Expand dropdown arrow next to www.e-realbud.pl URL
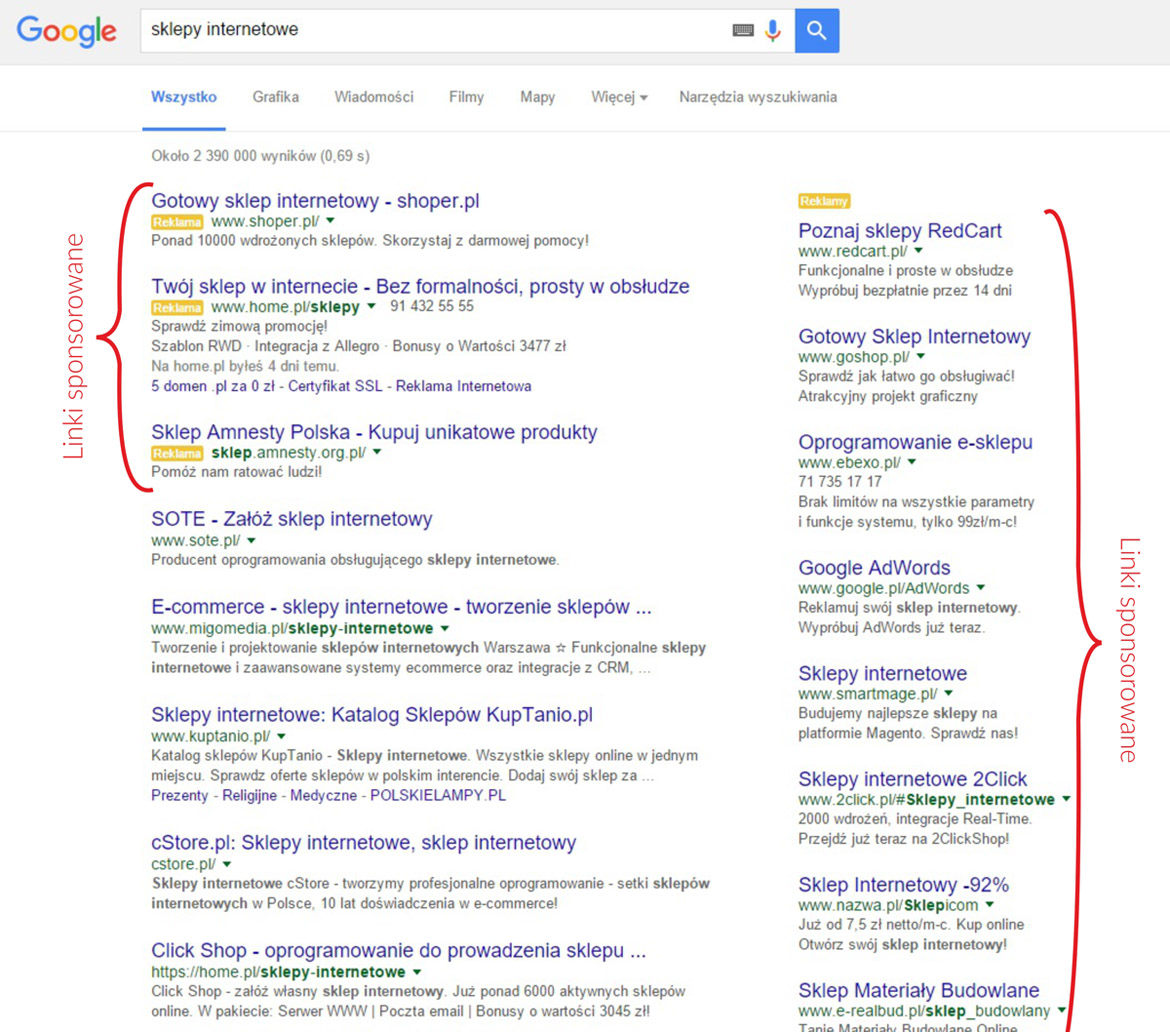This screenshot has width=1170, height=1032. pyautogui.click(x=1061, y=1011)
